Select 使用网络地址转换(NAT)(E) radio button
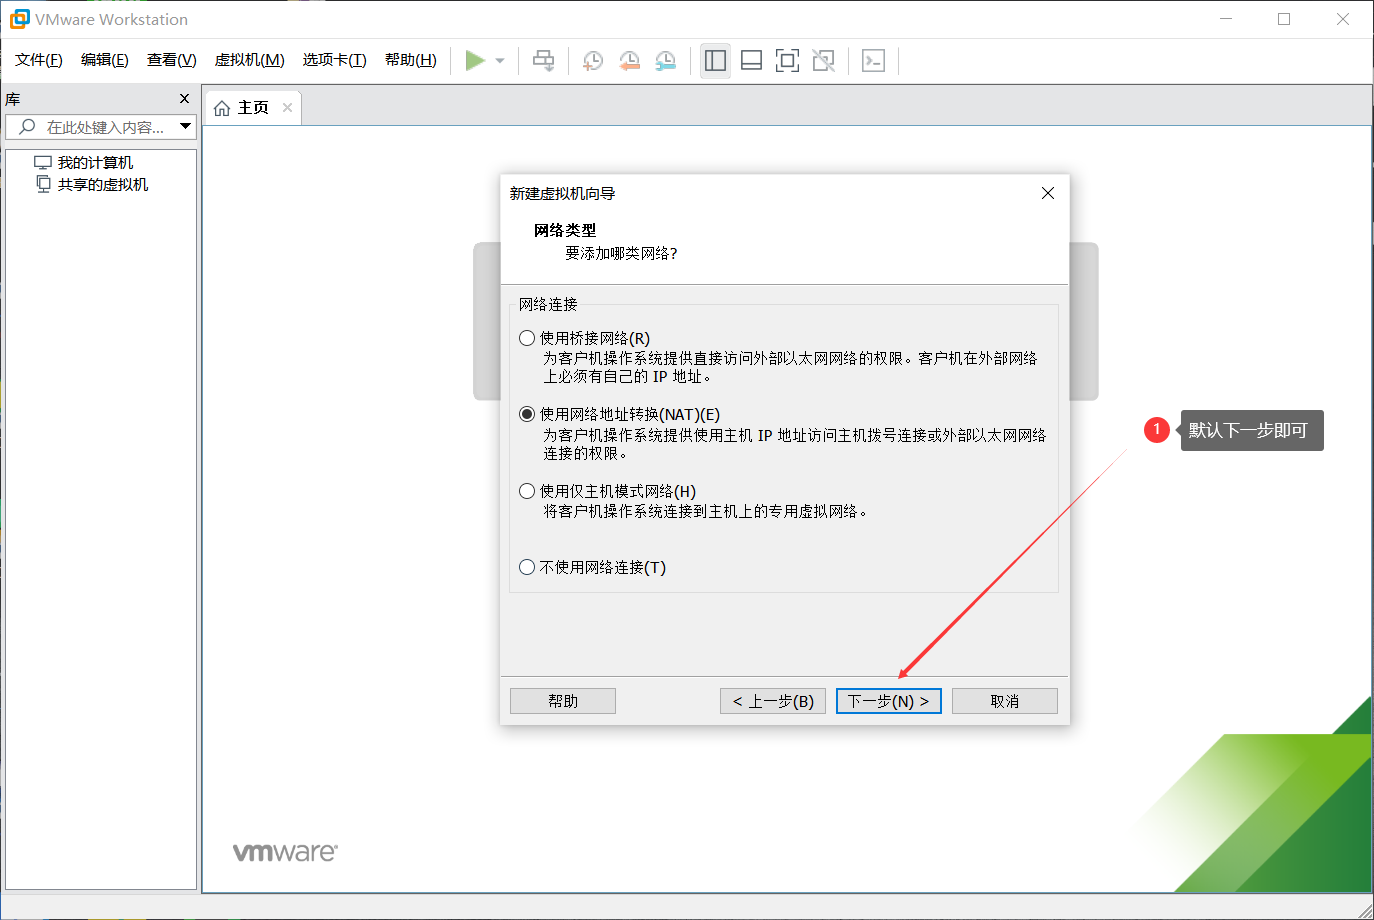Screen dimensions: 1374x920 (x=527, y=414)
